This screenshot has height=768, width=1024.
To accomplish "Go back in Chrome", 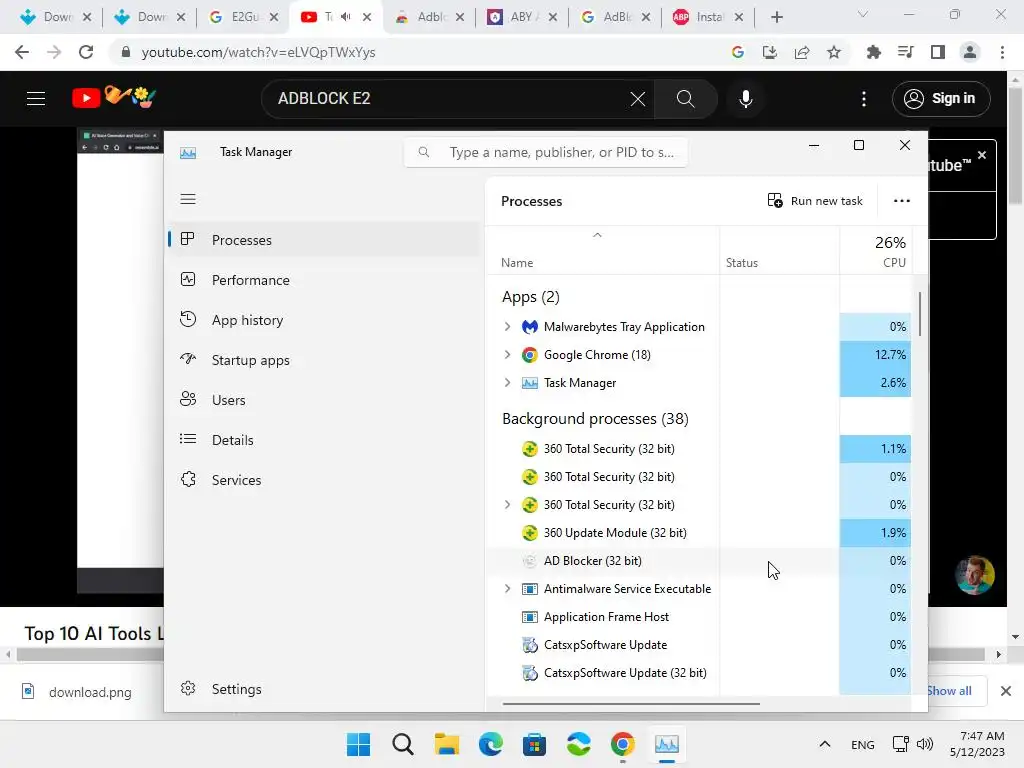I will click(x=22, y=52).
